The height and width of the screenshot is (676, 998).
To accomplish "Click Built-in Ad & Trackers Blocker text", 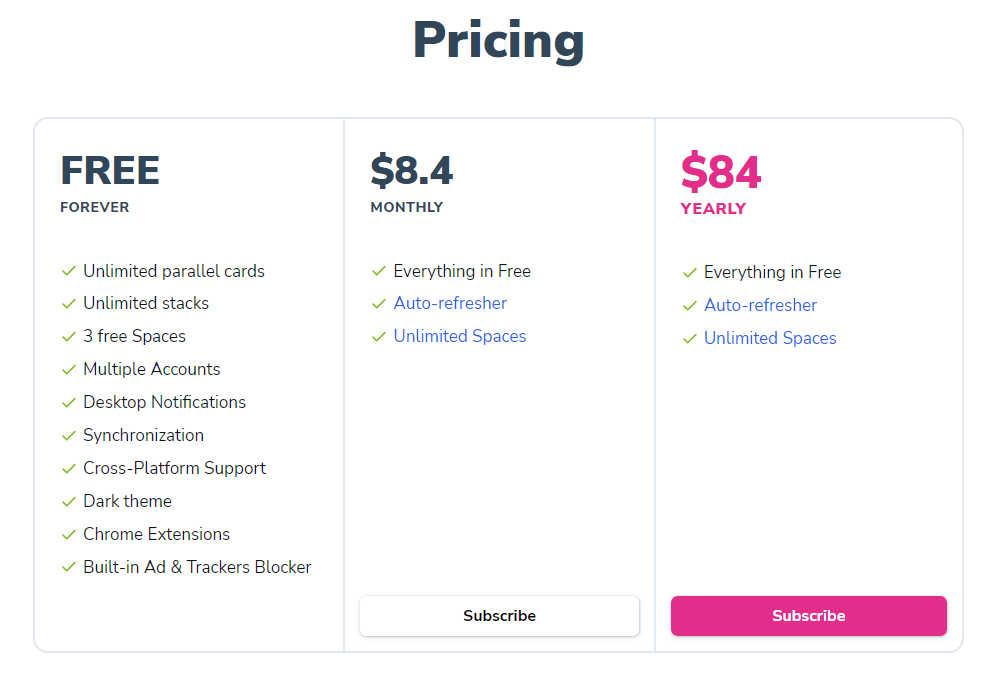I will 197,567.
